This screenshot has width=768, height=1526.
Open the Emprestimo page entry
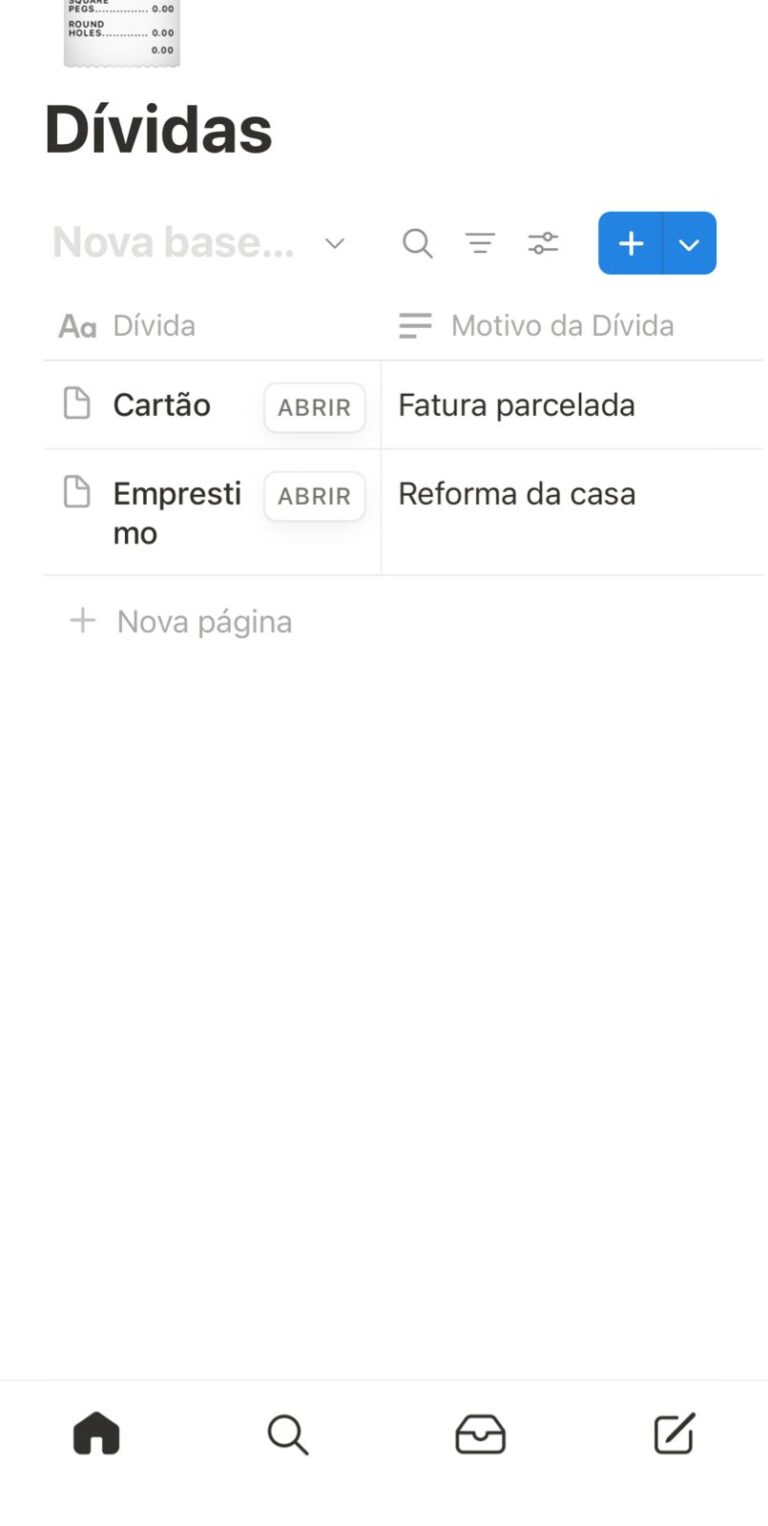point(176,511)
